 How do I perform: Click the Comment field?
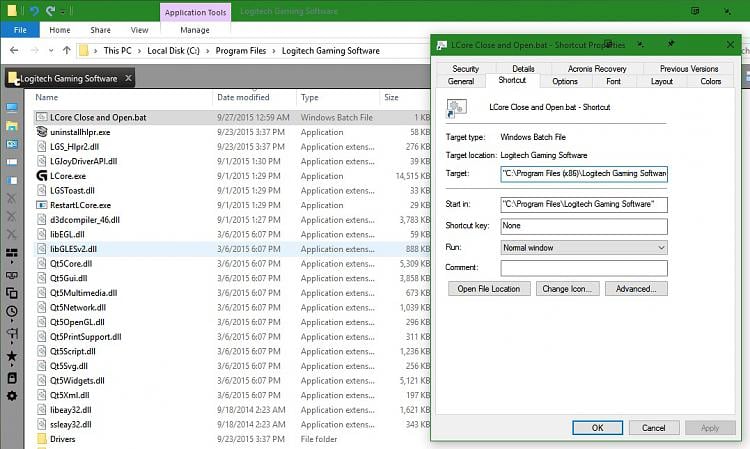pos(584,268)
